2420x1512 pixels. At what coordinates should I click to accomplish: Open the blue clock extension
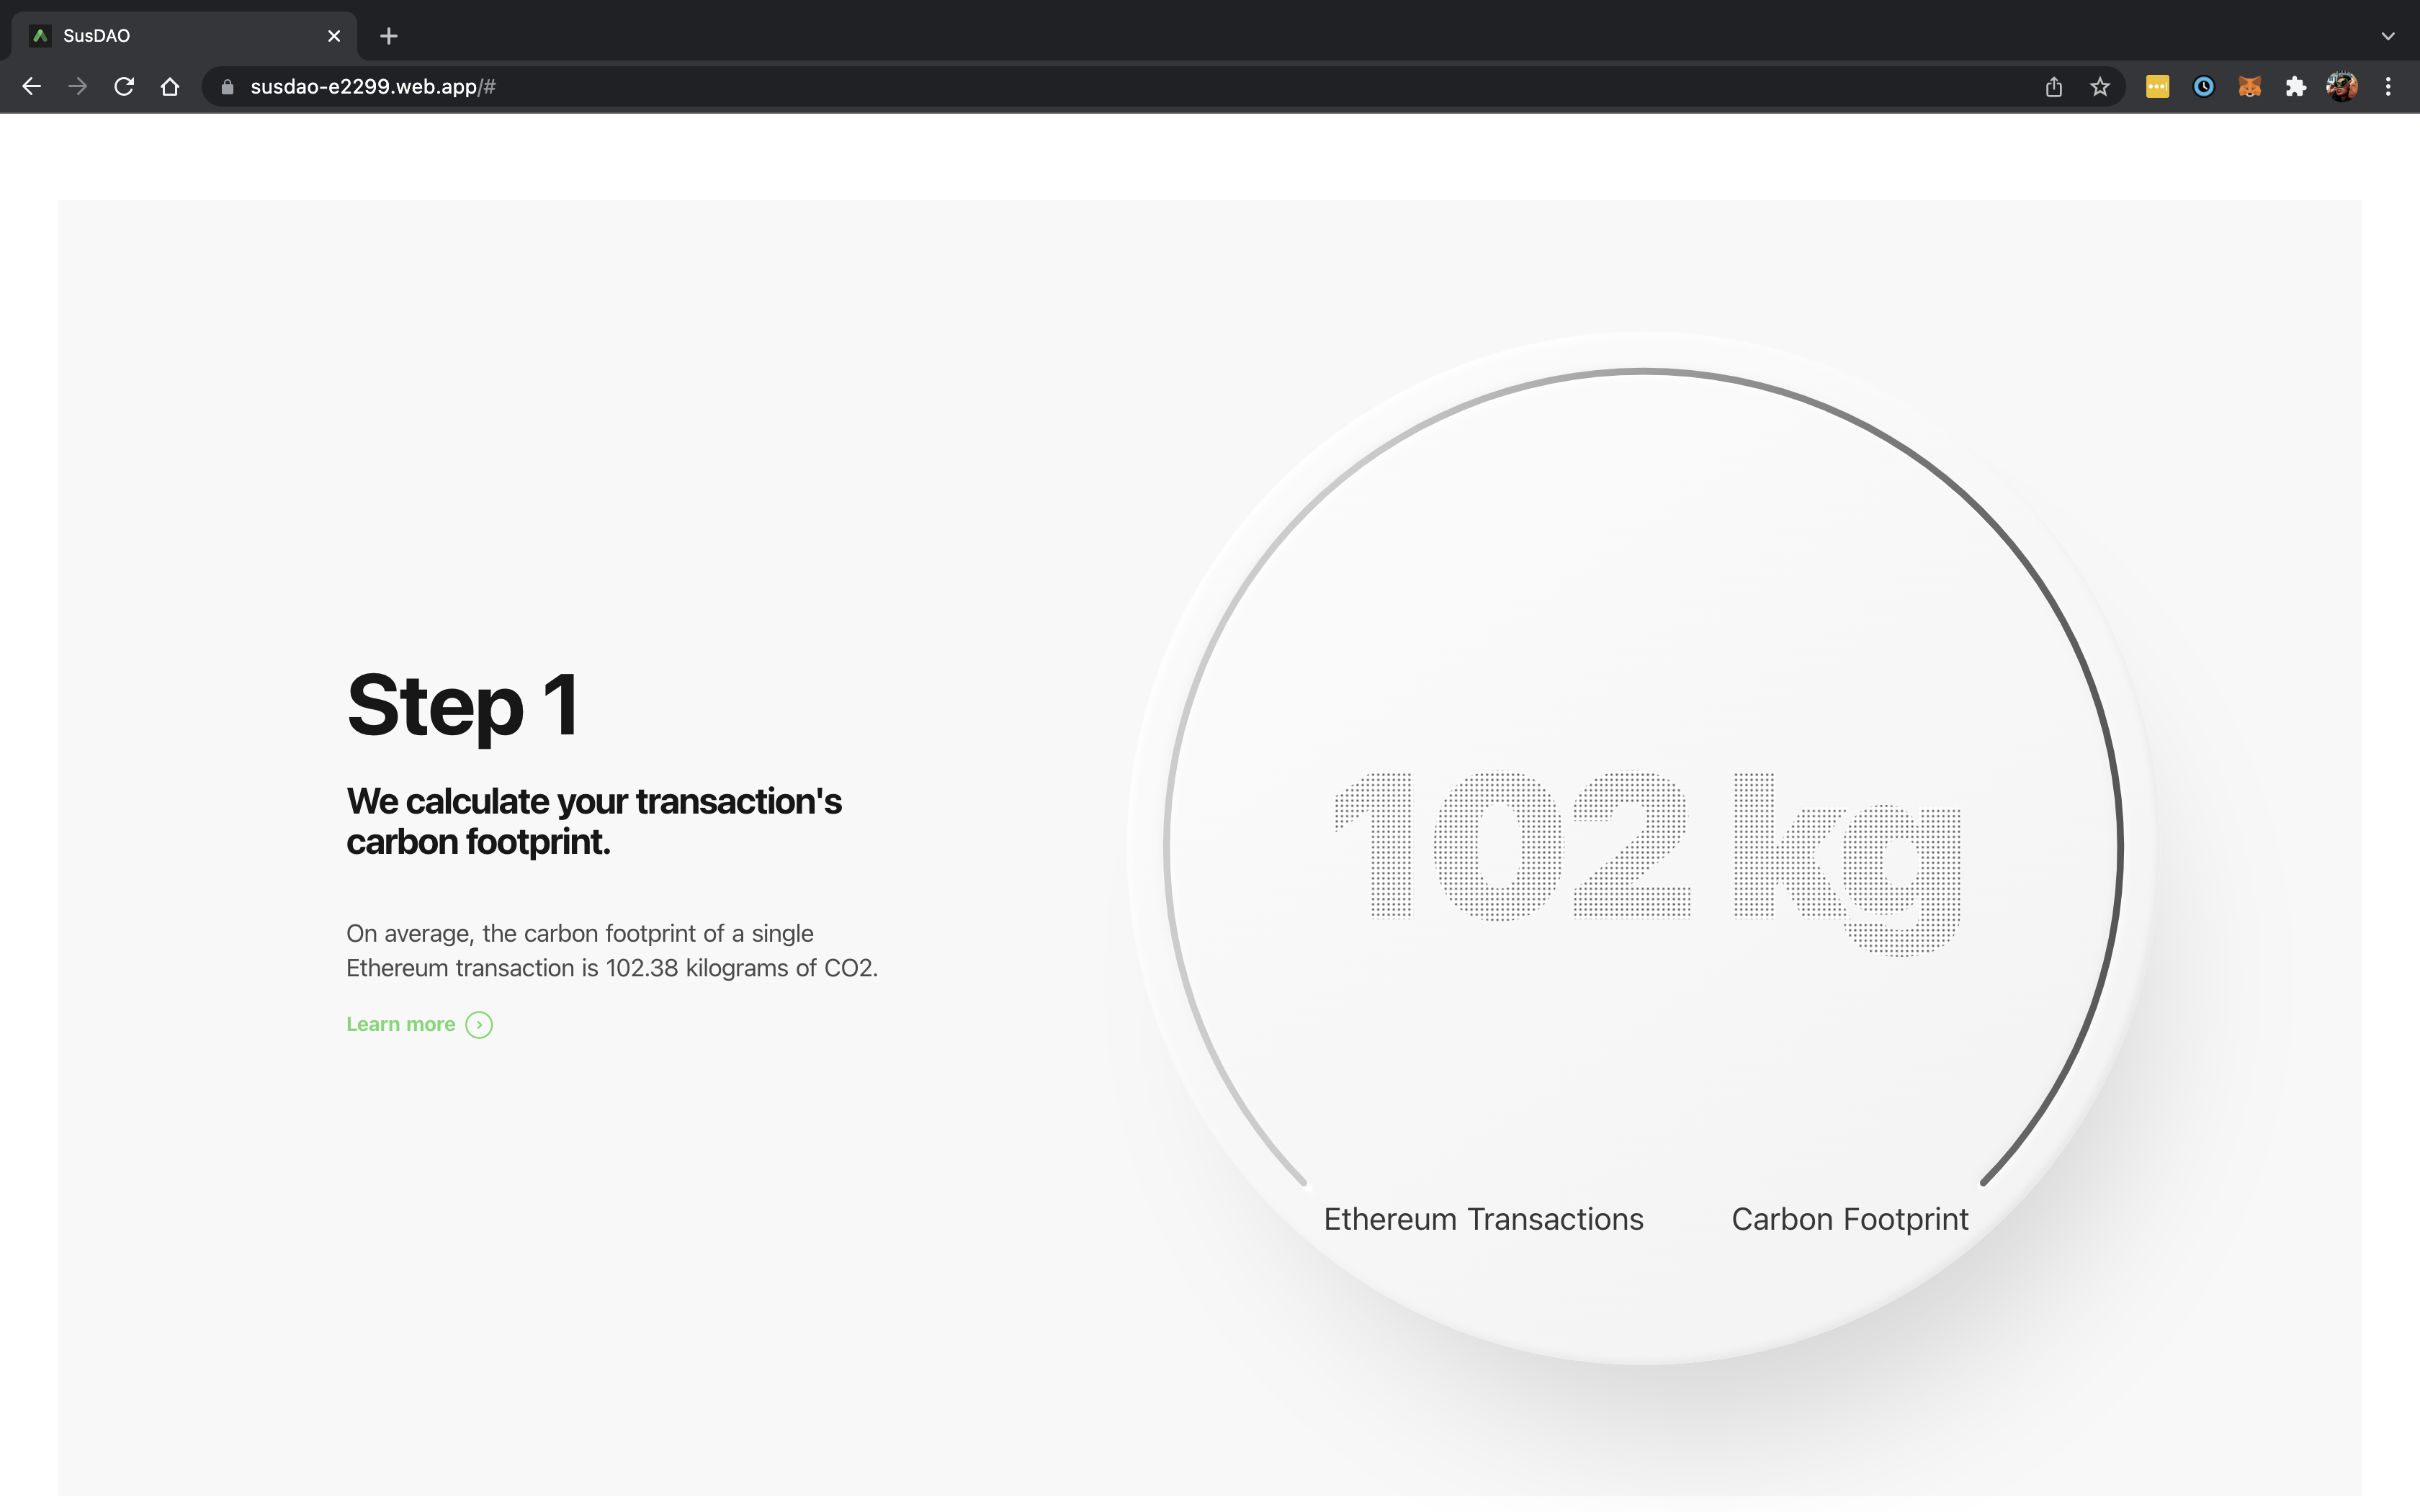(x=2203, y=87)
